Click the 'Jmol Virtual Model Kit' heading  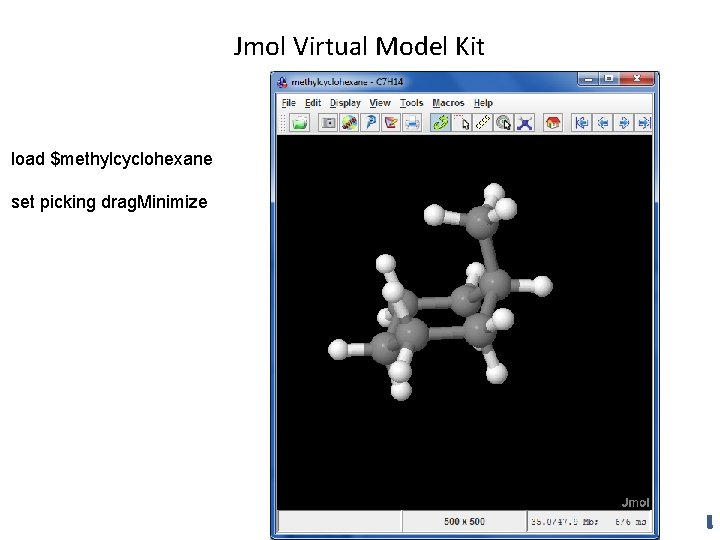click(x=359, y=46)
